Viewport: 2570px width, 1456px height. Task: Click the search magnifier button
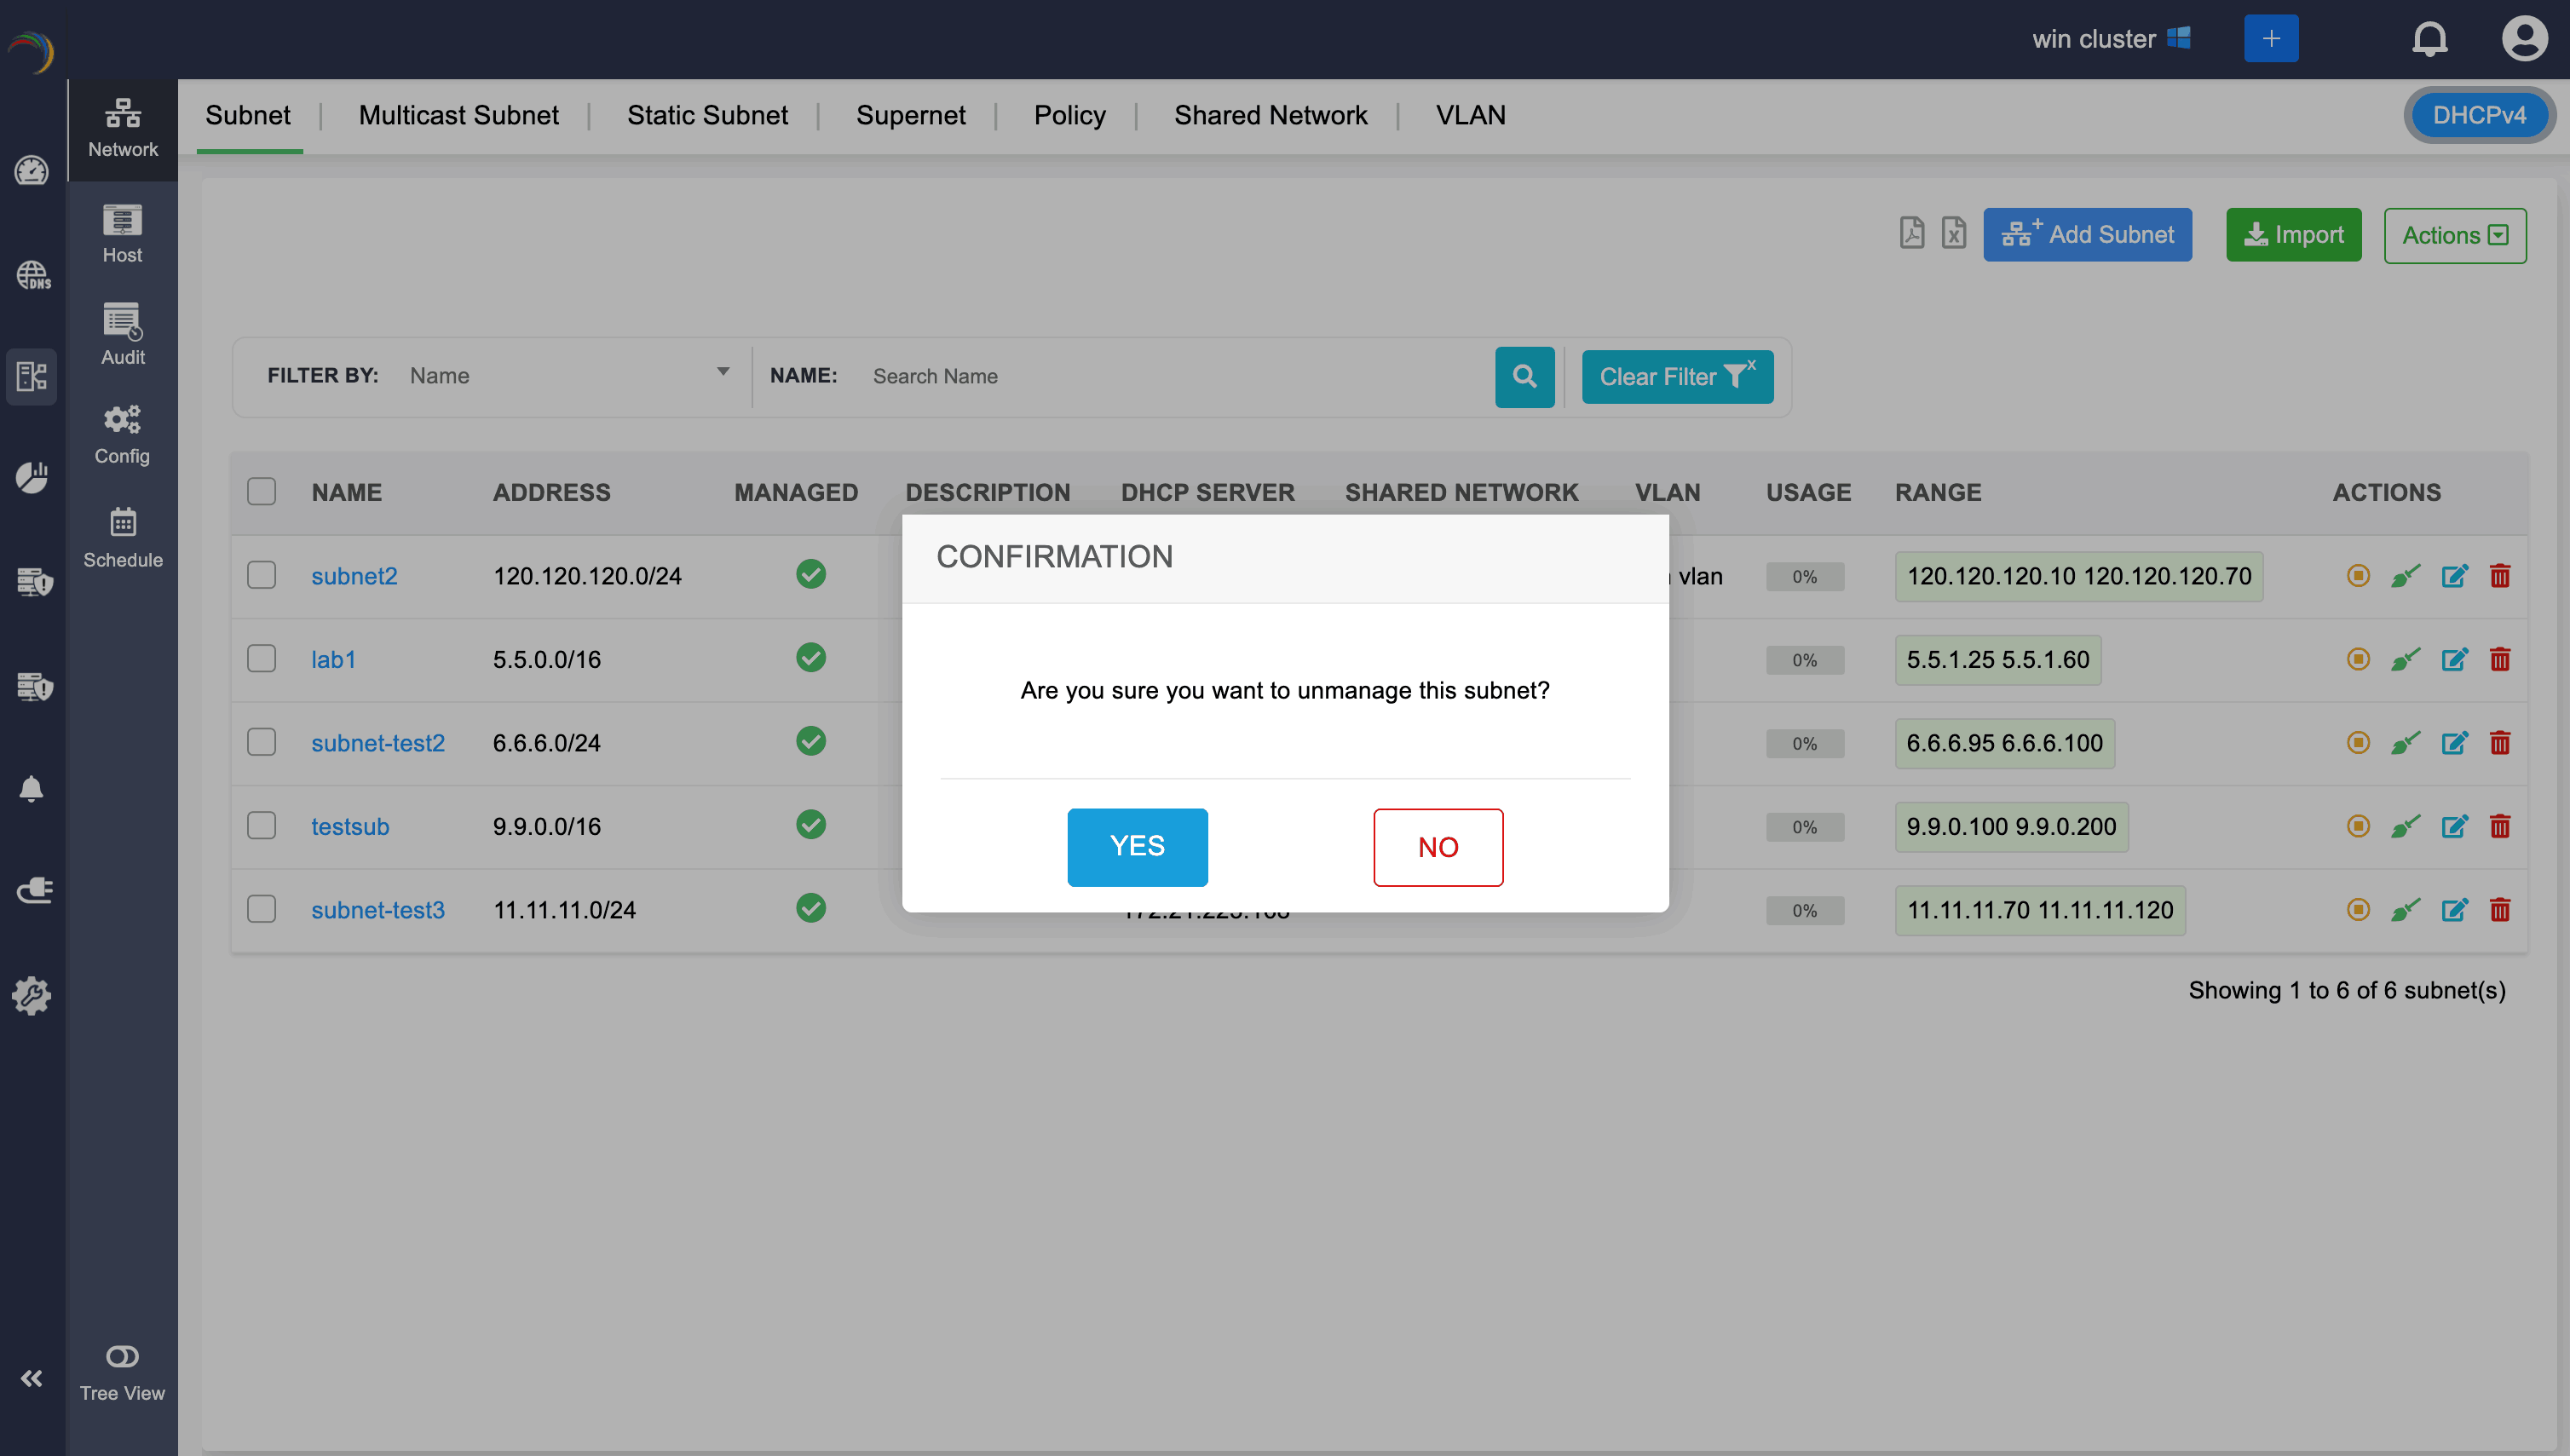(x=1524, y=377)
